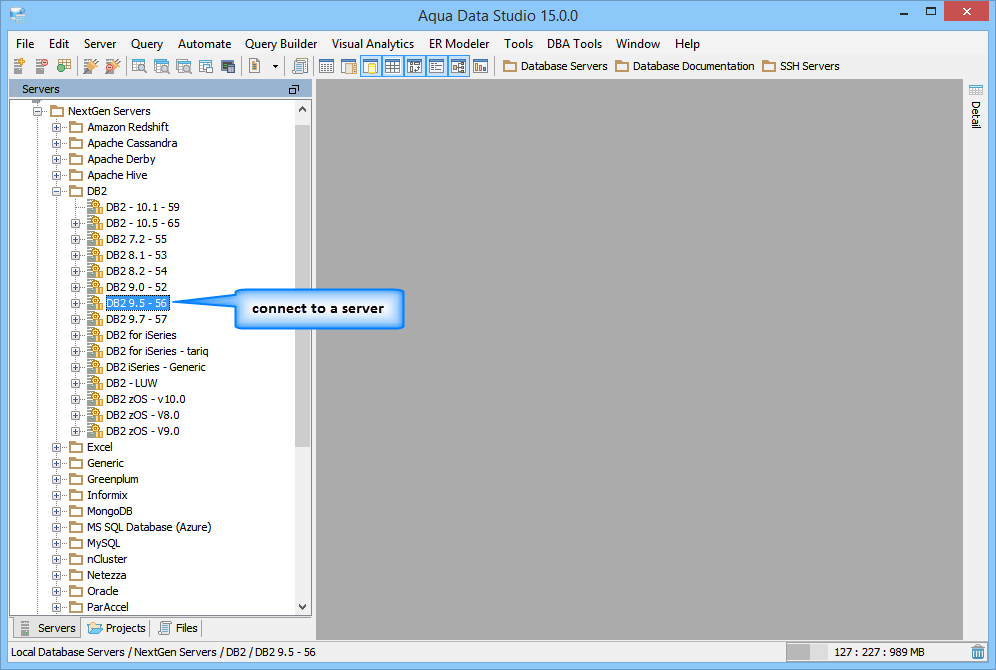The width and height of the screenshot is (996, 670).
Task: Click the garbage collection trash icon
Action: pos(978,652)
